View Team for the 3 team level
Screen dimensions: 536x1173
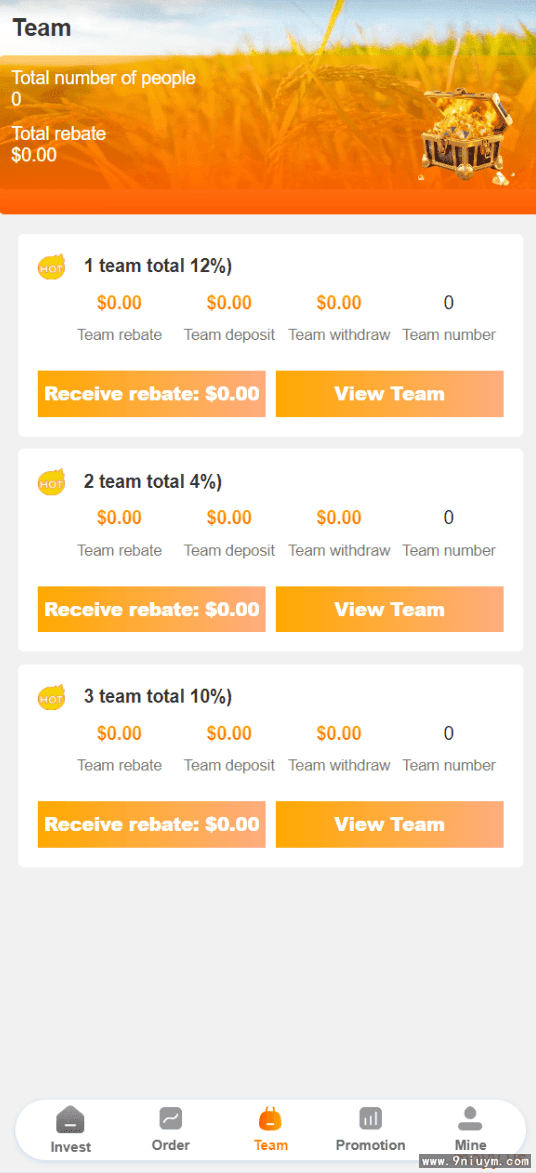pyautogui.click(x=389, y=824)
